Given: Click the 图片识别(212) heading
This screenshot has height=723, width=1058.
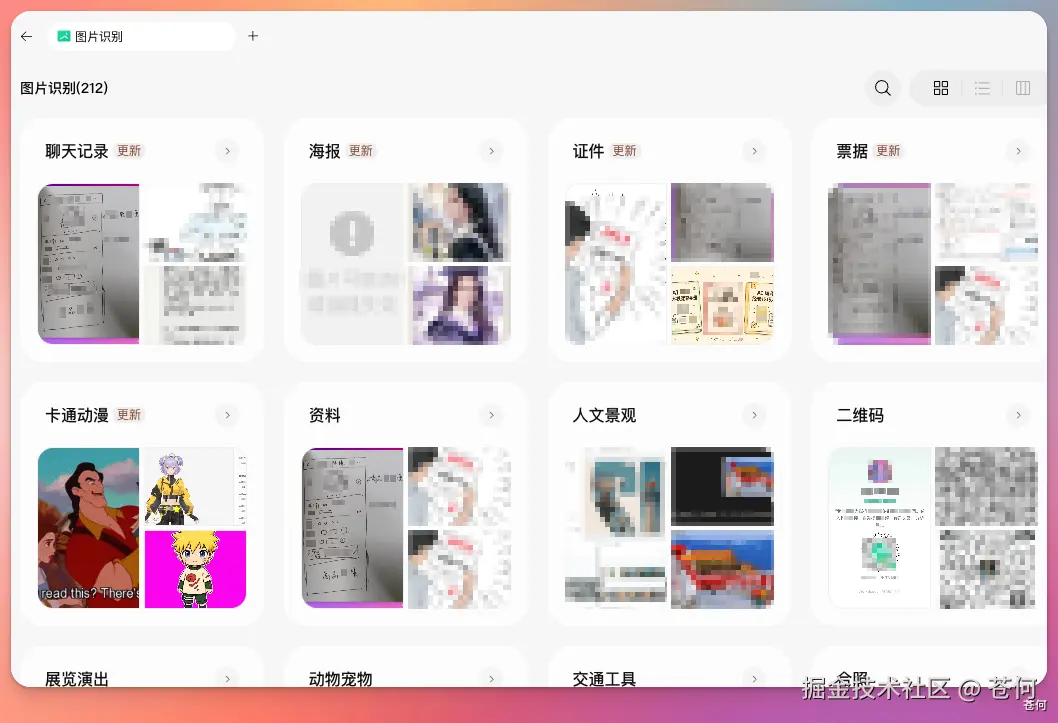Looking at the screenshot, I should point(64,88).
